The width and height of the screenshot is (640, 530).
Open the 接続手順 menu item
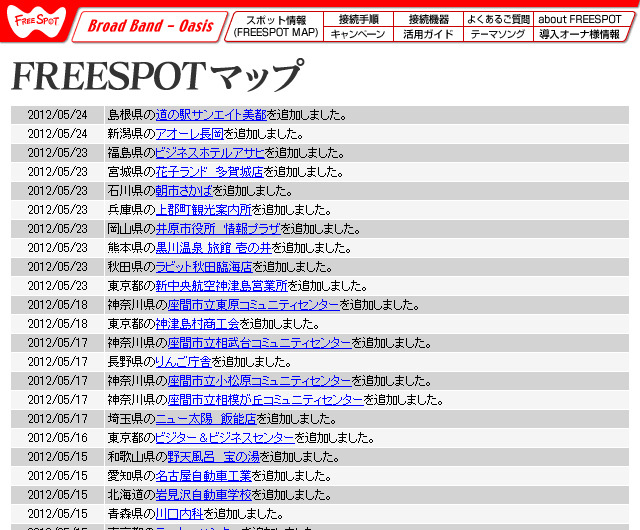358,19
